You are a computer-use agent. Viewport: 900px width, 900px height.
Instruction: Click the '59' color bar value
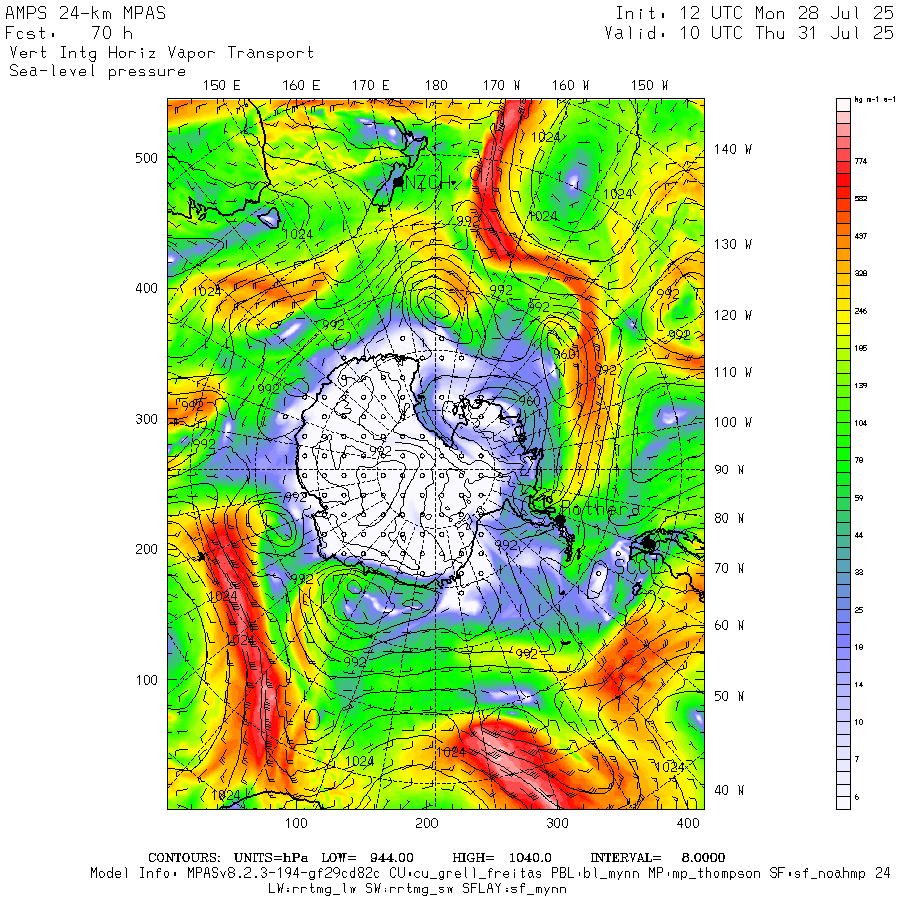click(859, 498)
